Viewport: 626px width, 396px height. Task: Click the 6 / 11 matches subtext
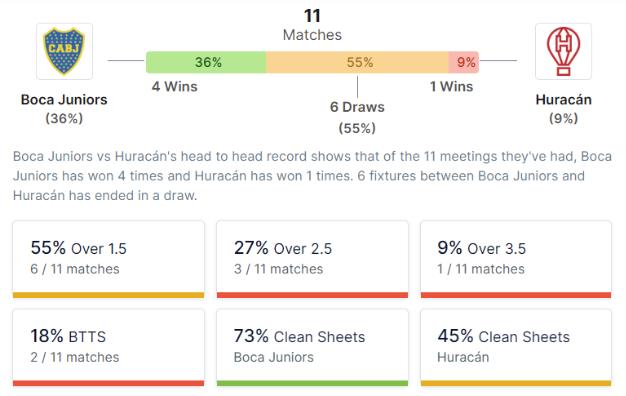point(75,269)
